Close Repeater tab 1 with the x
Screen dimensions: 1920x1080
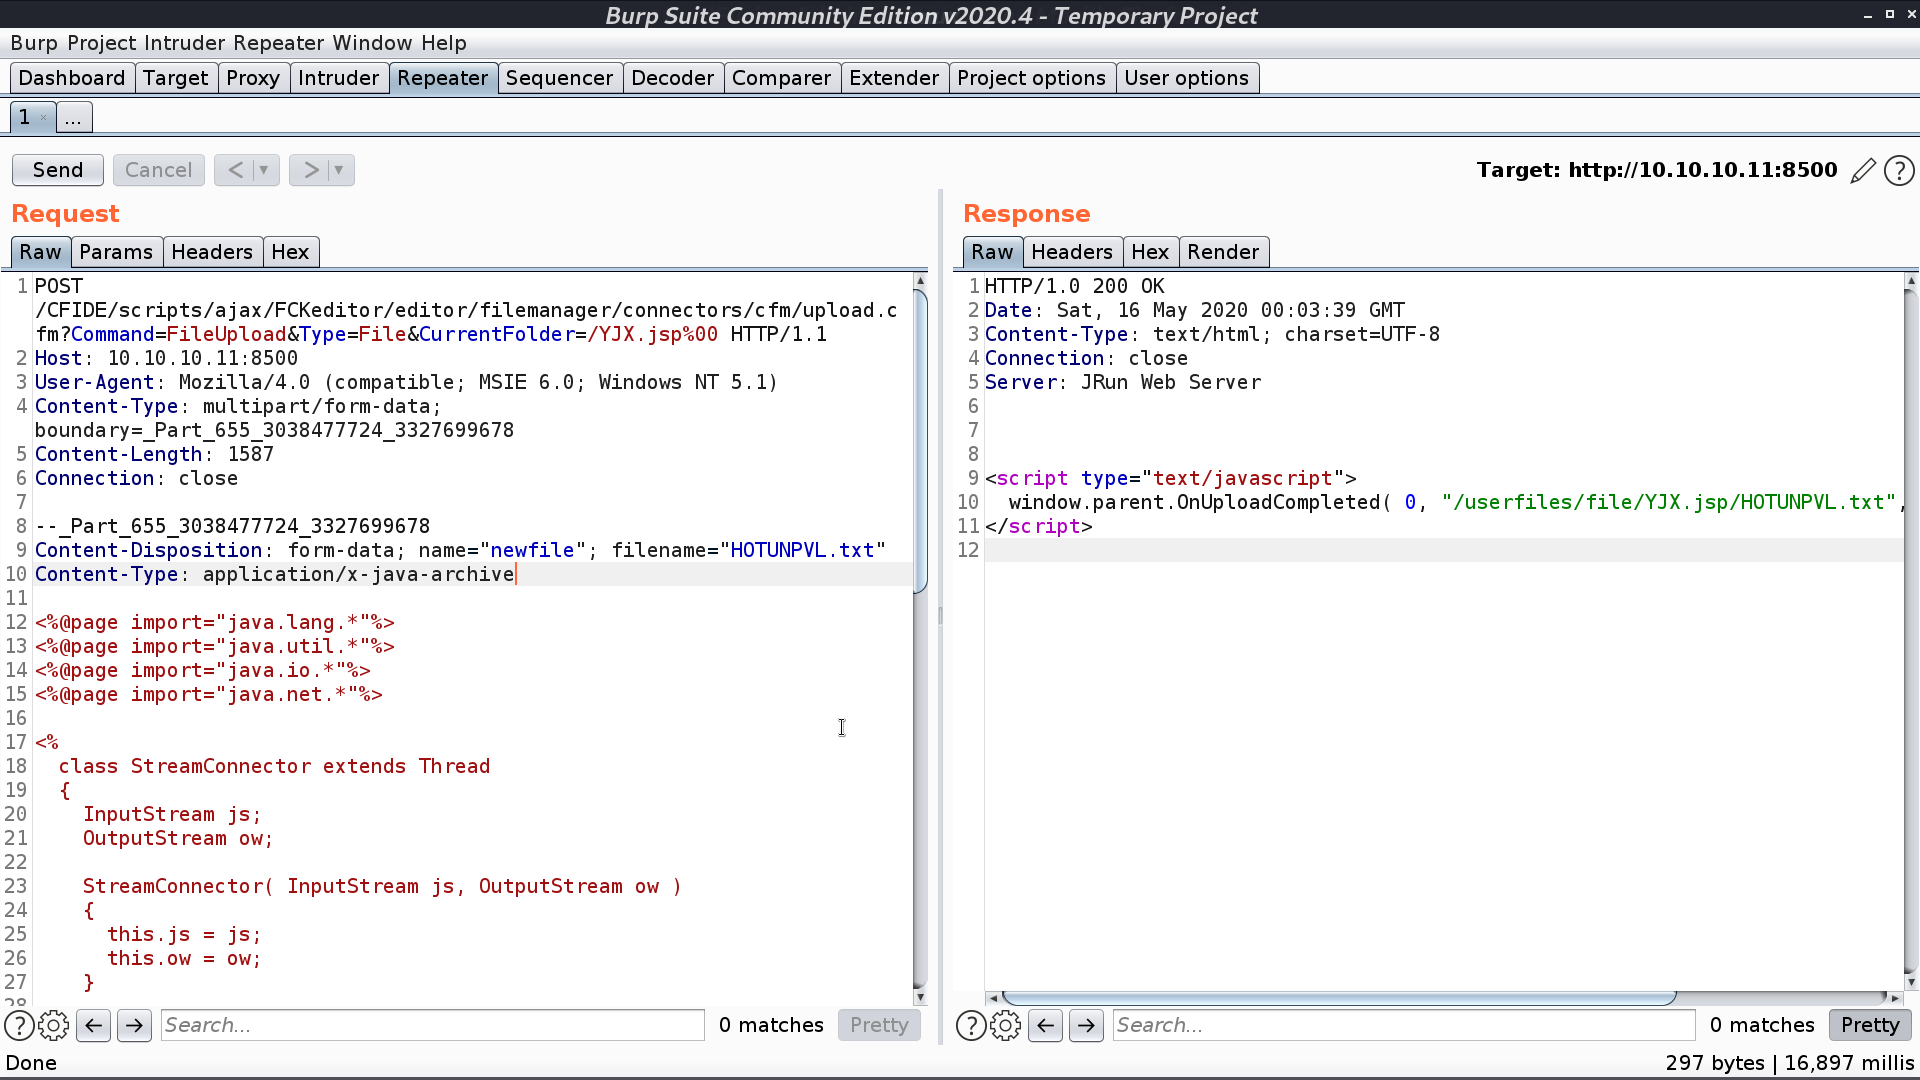point(43,118)
